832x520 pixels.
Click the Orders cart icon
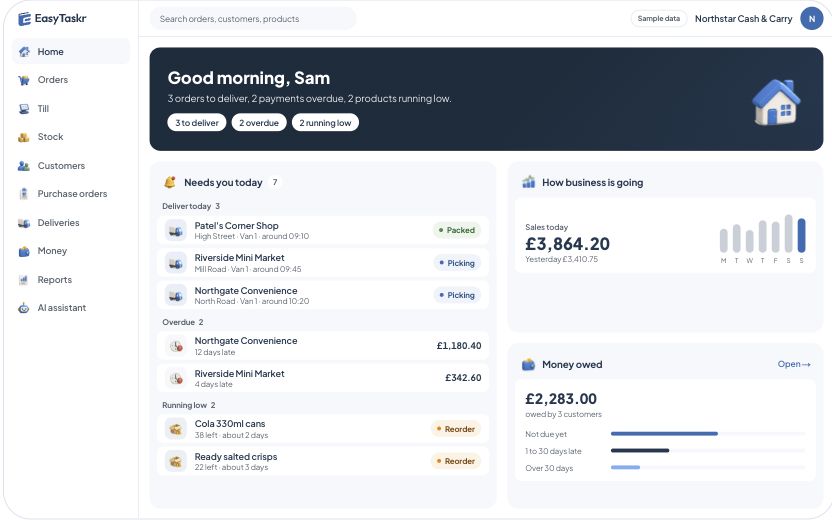point(24,80)
